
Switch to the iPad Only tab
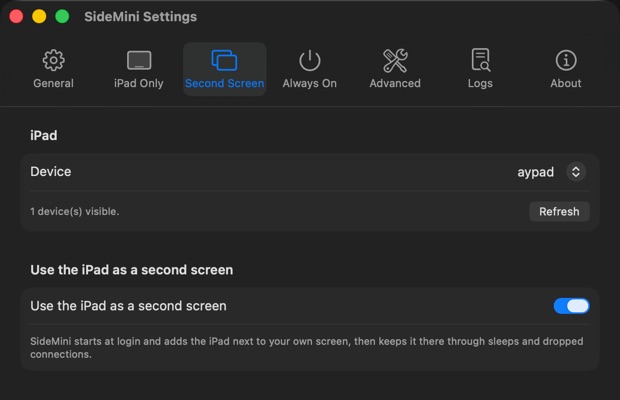click(139, 69)
